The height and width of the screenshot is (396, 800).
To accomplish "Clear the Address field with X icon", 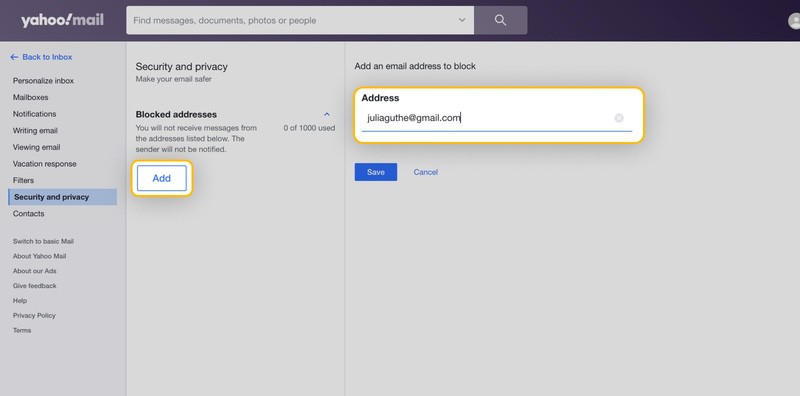I will (x=619, y=118).
